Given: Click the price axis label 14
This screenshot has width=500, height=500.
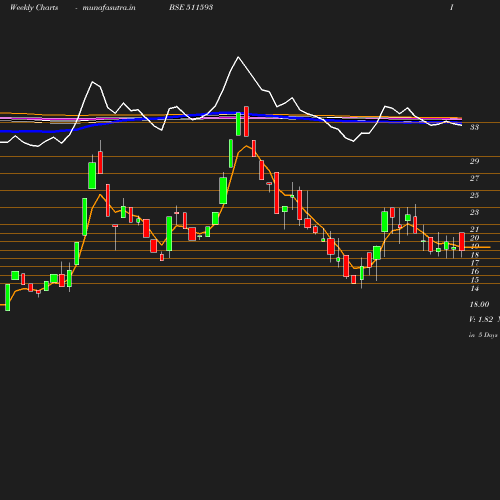Looking at the screenshot, I should click(475, 288).
